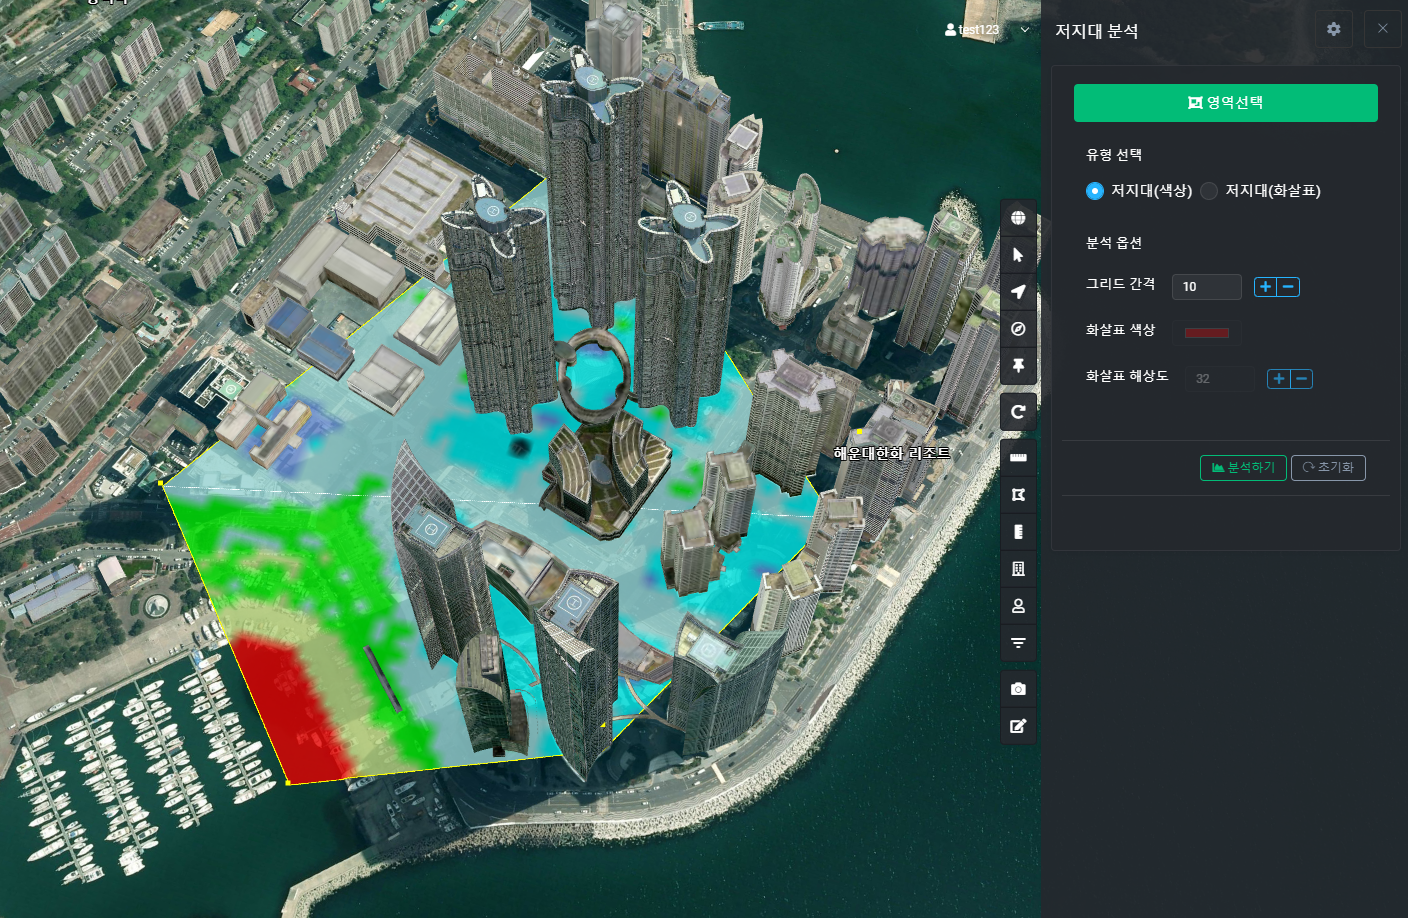
Task: Click the 분석하기 analyze button
Action: (x=1243, y=468)
